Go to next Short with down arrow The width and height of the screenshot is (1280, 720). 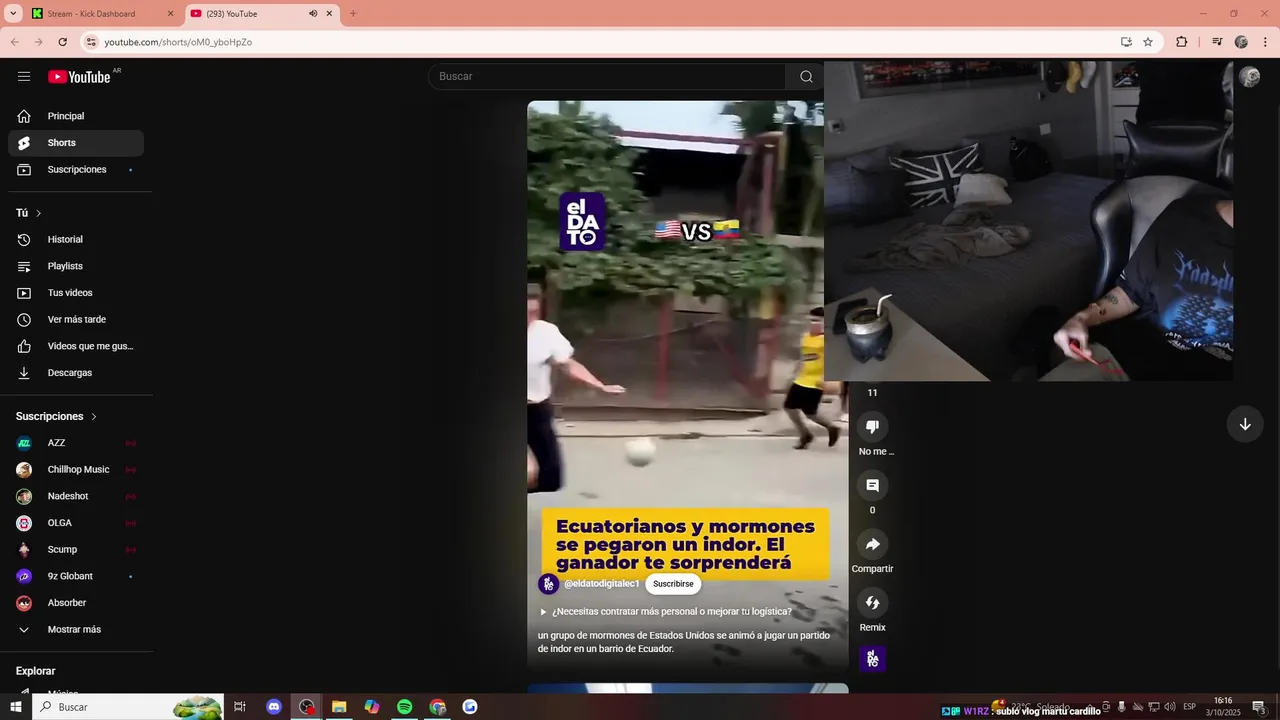coord(1245,424)
